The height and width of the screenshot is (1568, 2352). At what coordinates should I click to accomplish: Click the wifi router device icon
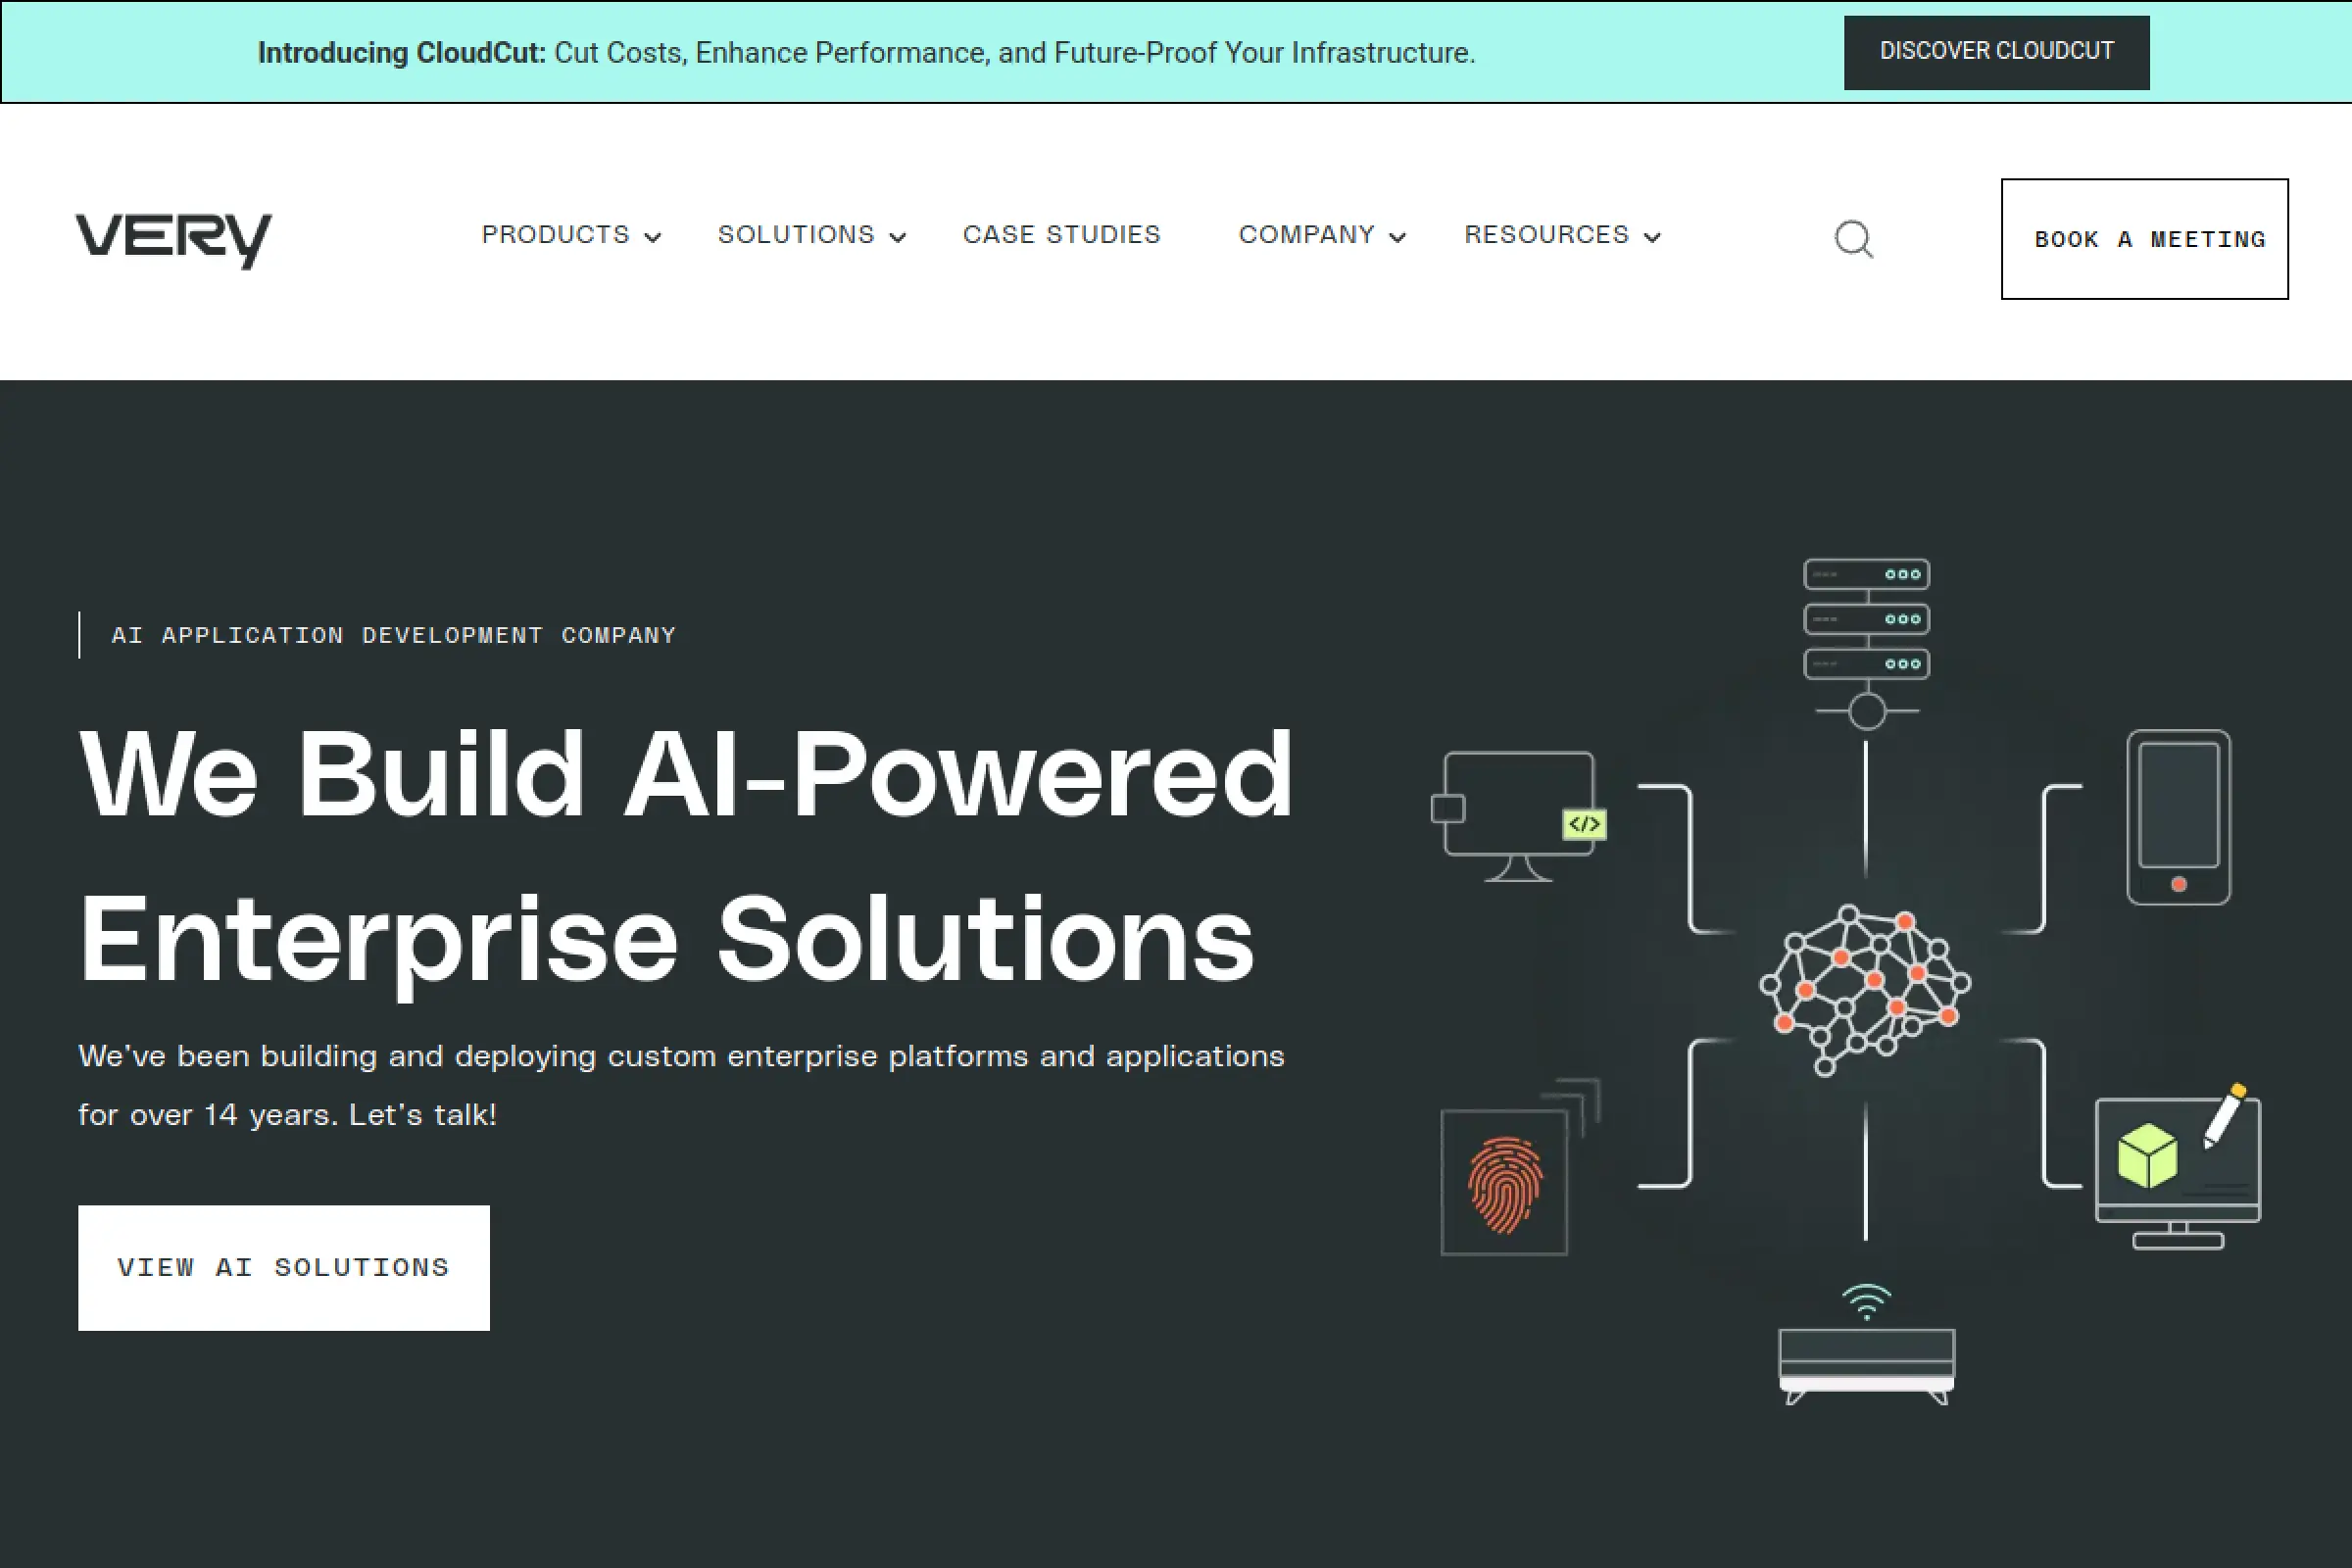(x=1866, y=1350)
